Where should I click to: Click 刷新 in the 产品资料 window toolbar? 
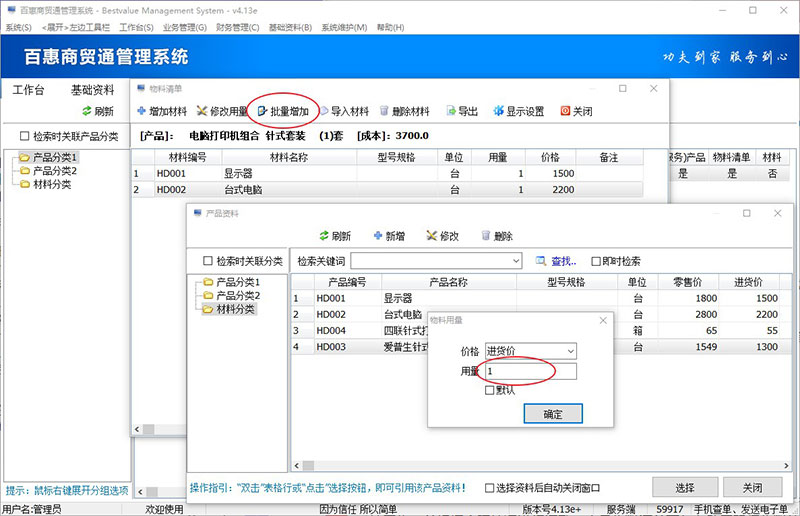[x=335, y=236]
